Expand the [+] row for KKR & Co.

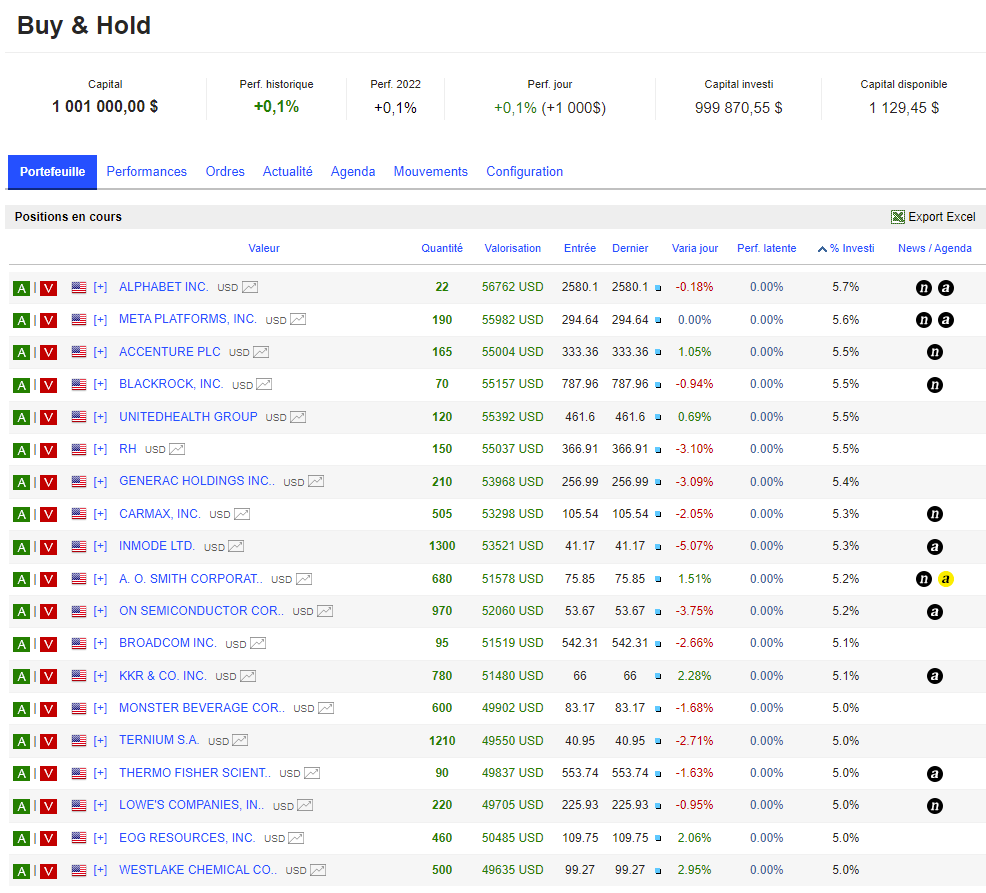100,676
